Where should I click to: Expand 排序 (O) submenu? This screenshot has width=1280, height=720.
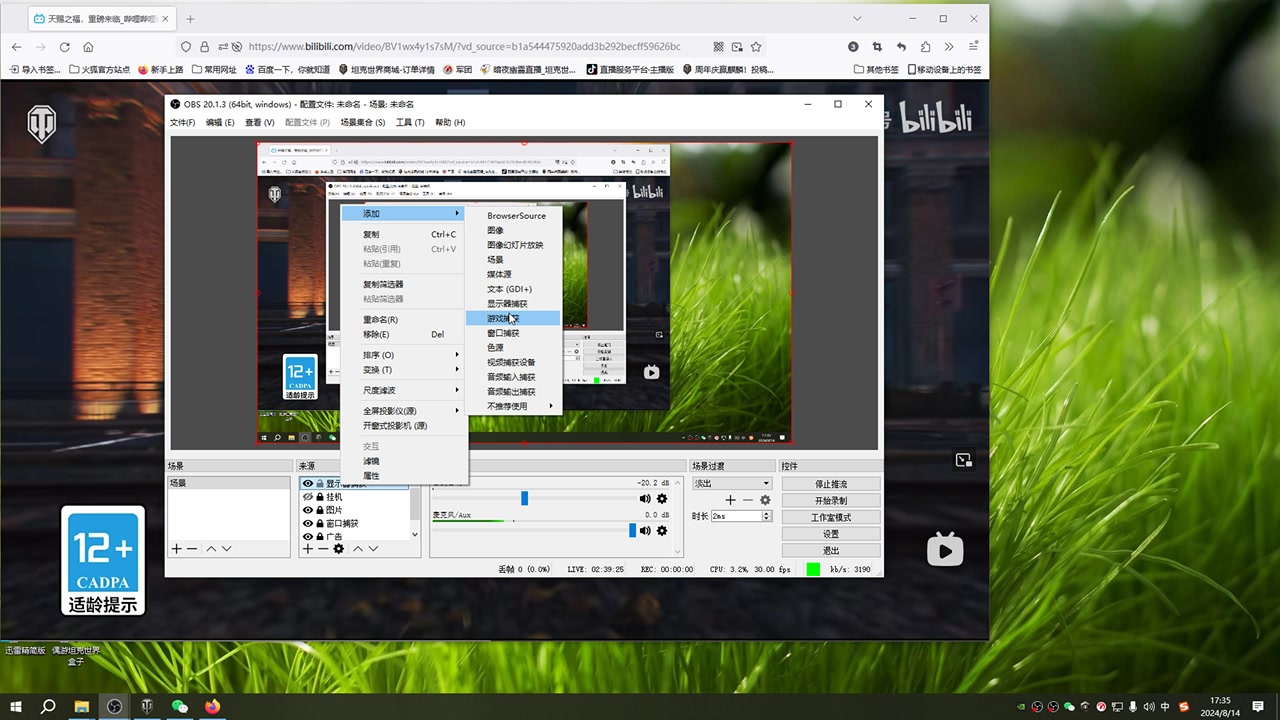[x=403, y=355]
